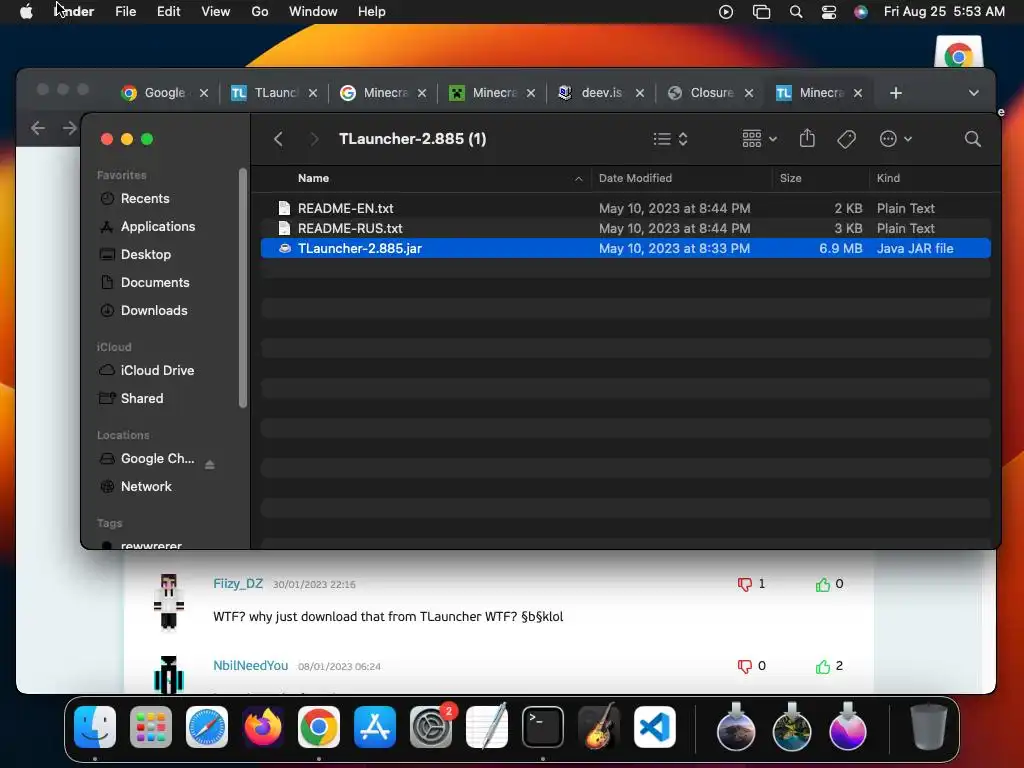Image resolution: width=1024 pixels, height=768 pixels.
Task: Open Google Chrome volume in sidebar
Action: click(157, 458)
